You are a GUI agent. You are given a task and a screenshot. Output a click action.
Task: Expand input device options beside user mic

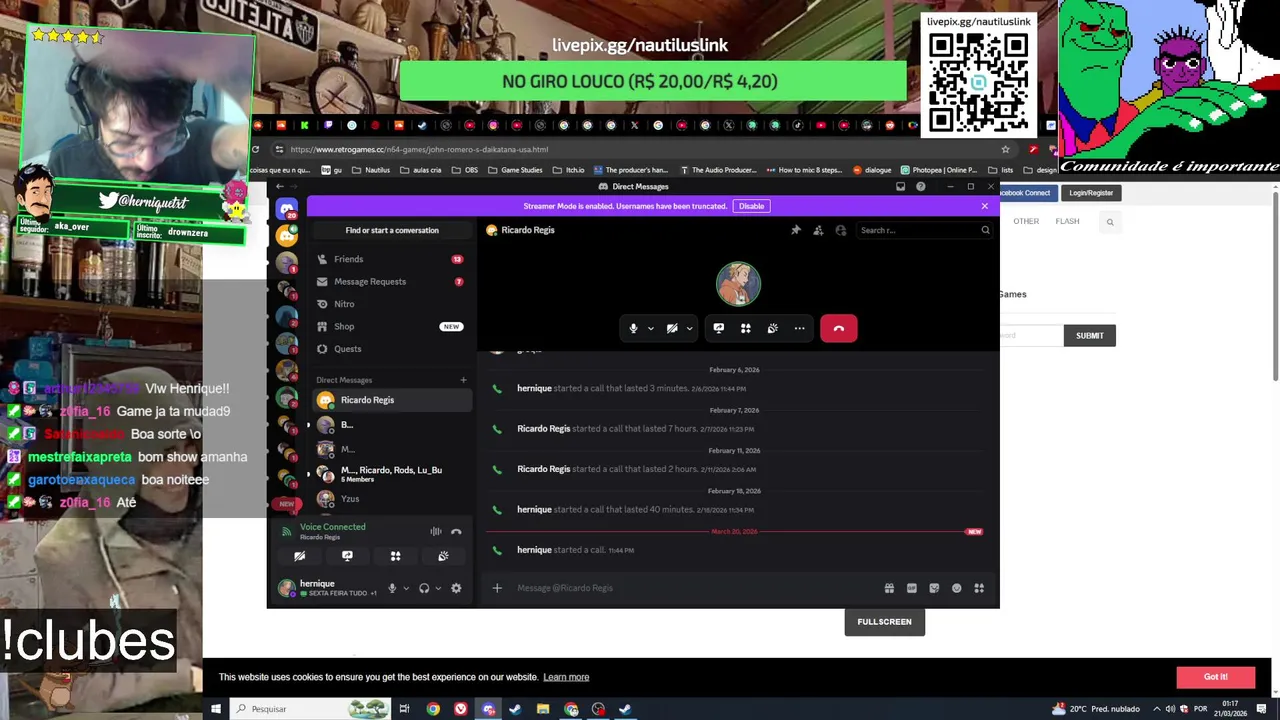click(405, 588)
